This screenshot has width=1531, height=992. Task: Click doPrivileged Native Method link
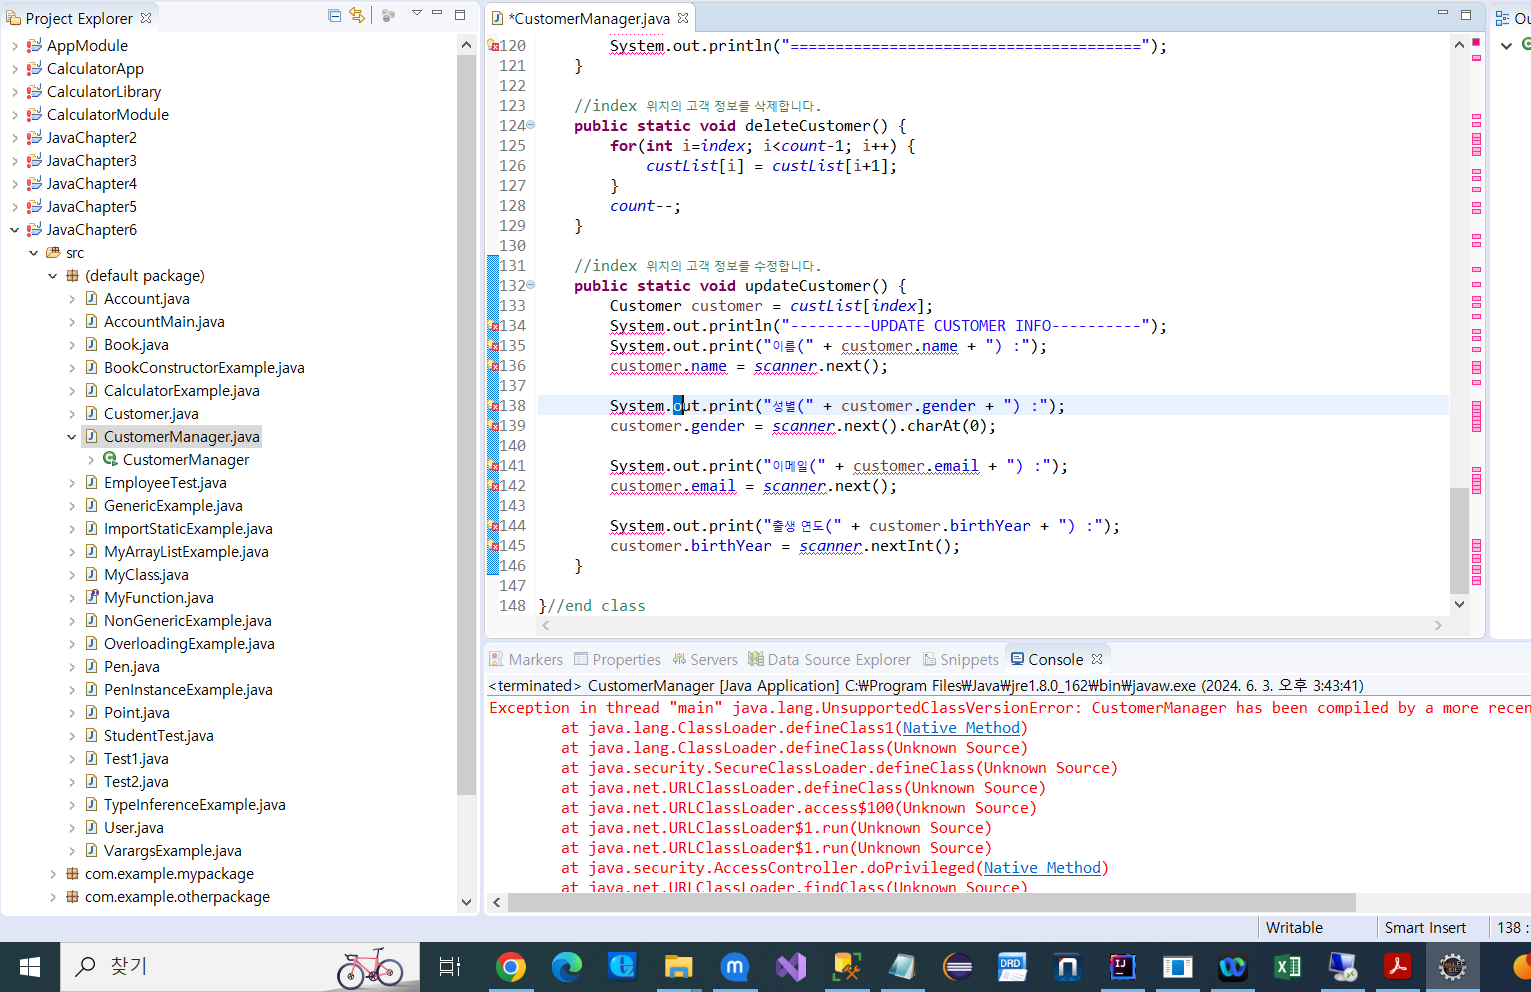[1042, 868]
